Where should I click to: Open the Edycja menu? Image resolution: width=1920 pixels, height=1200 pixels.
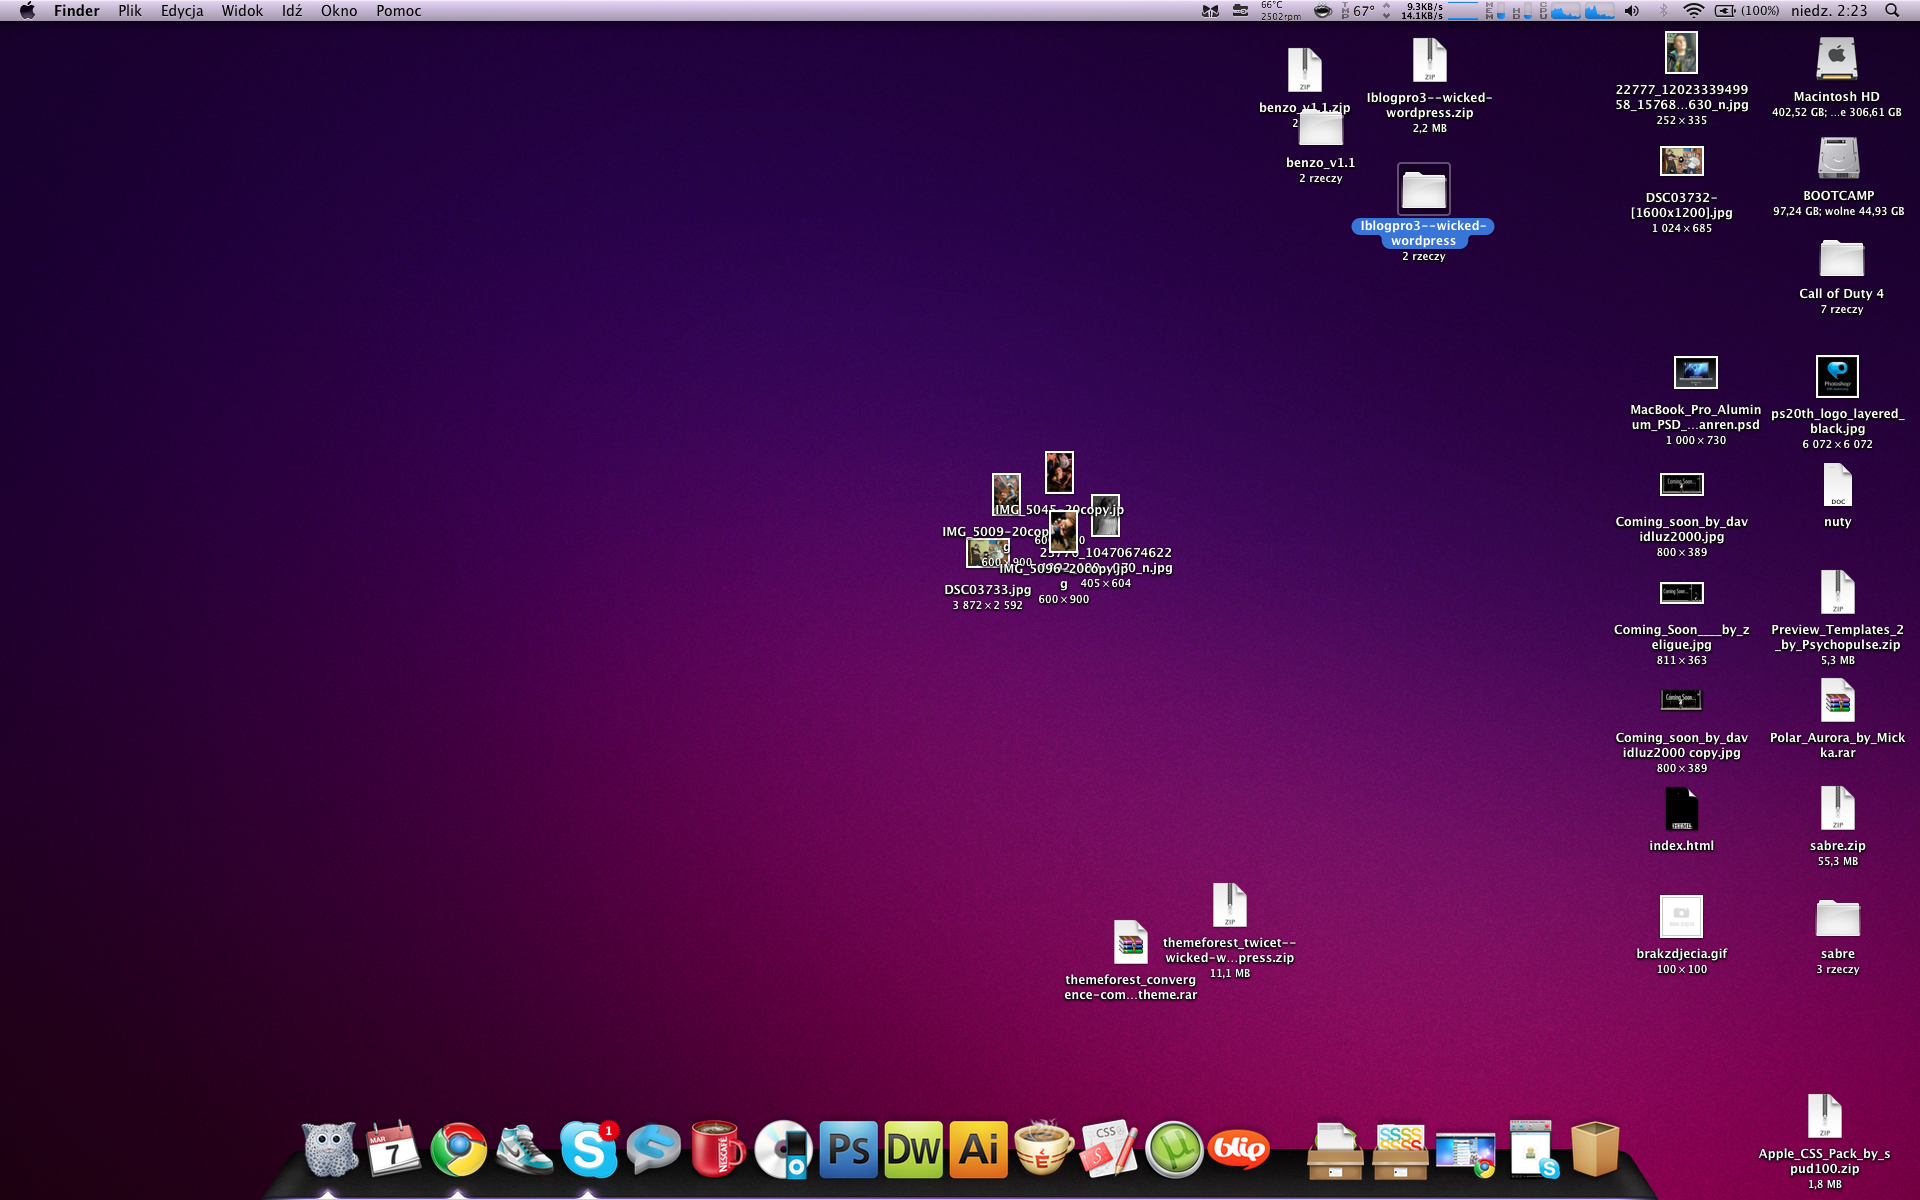181,11
